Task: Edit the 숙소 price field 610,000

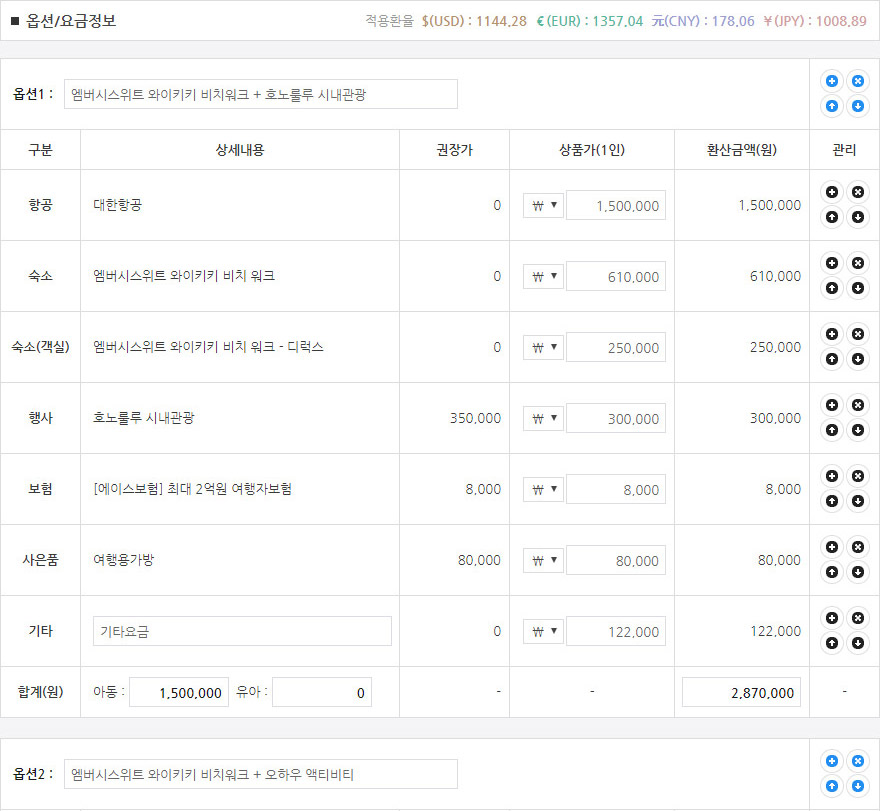Action: 616,276
